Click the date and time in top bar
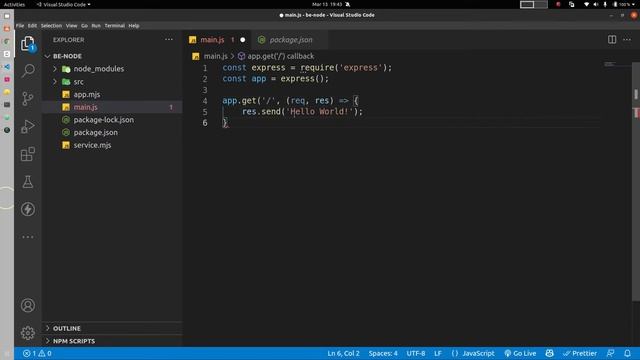This screenshot has height=360, width=640. (x=327, y=4)
